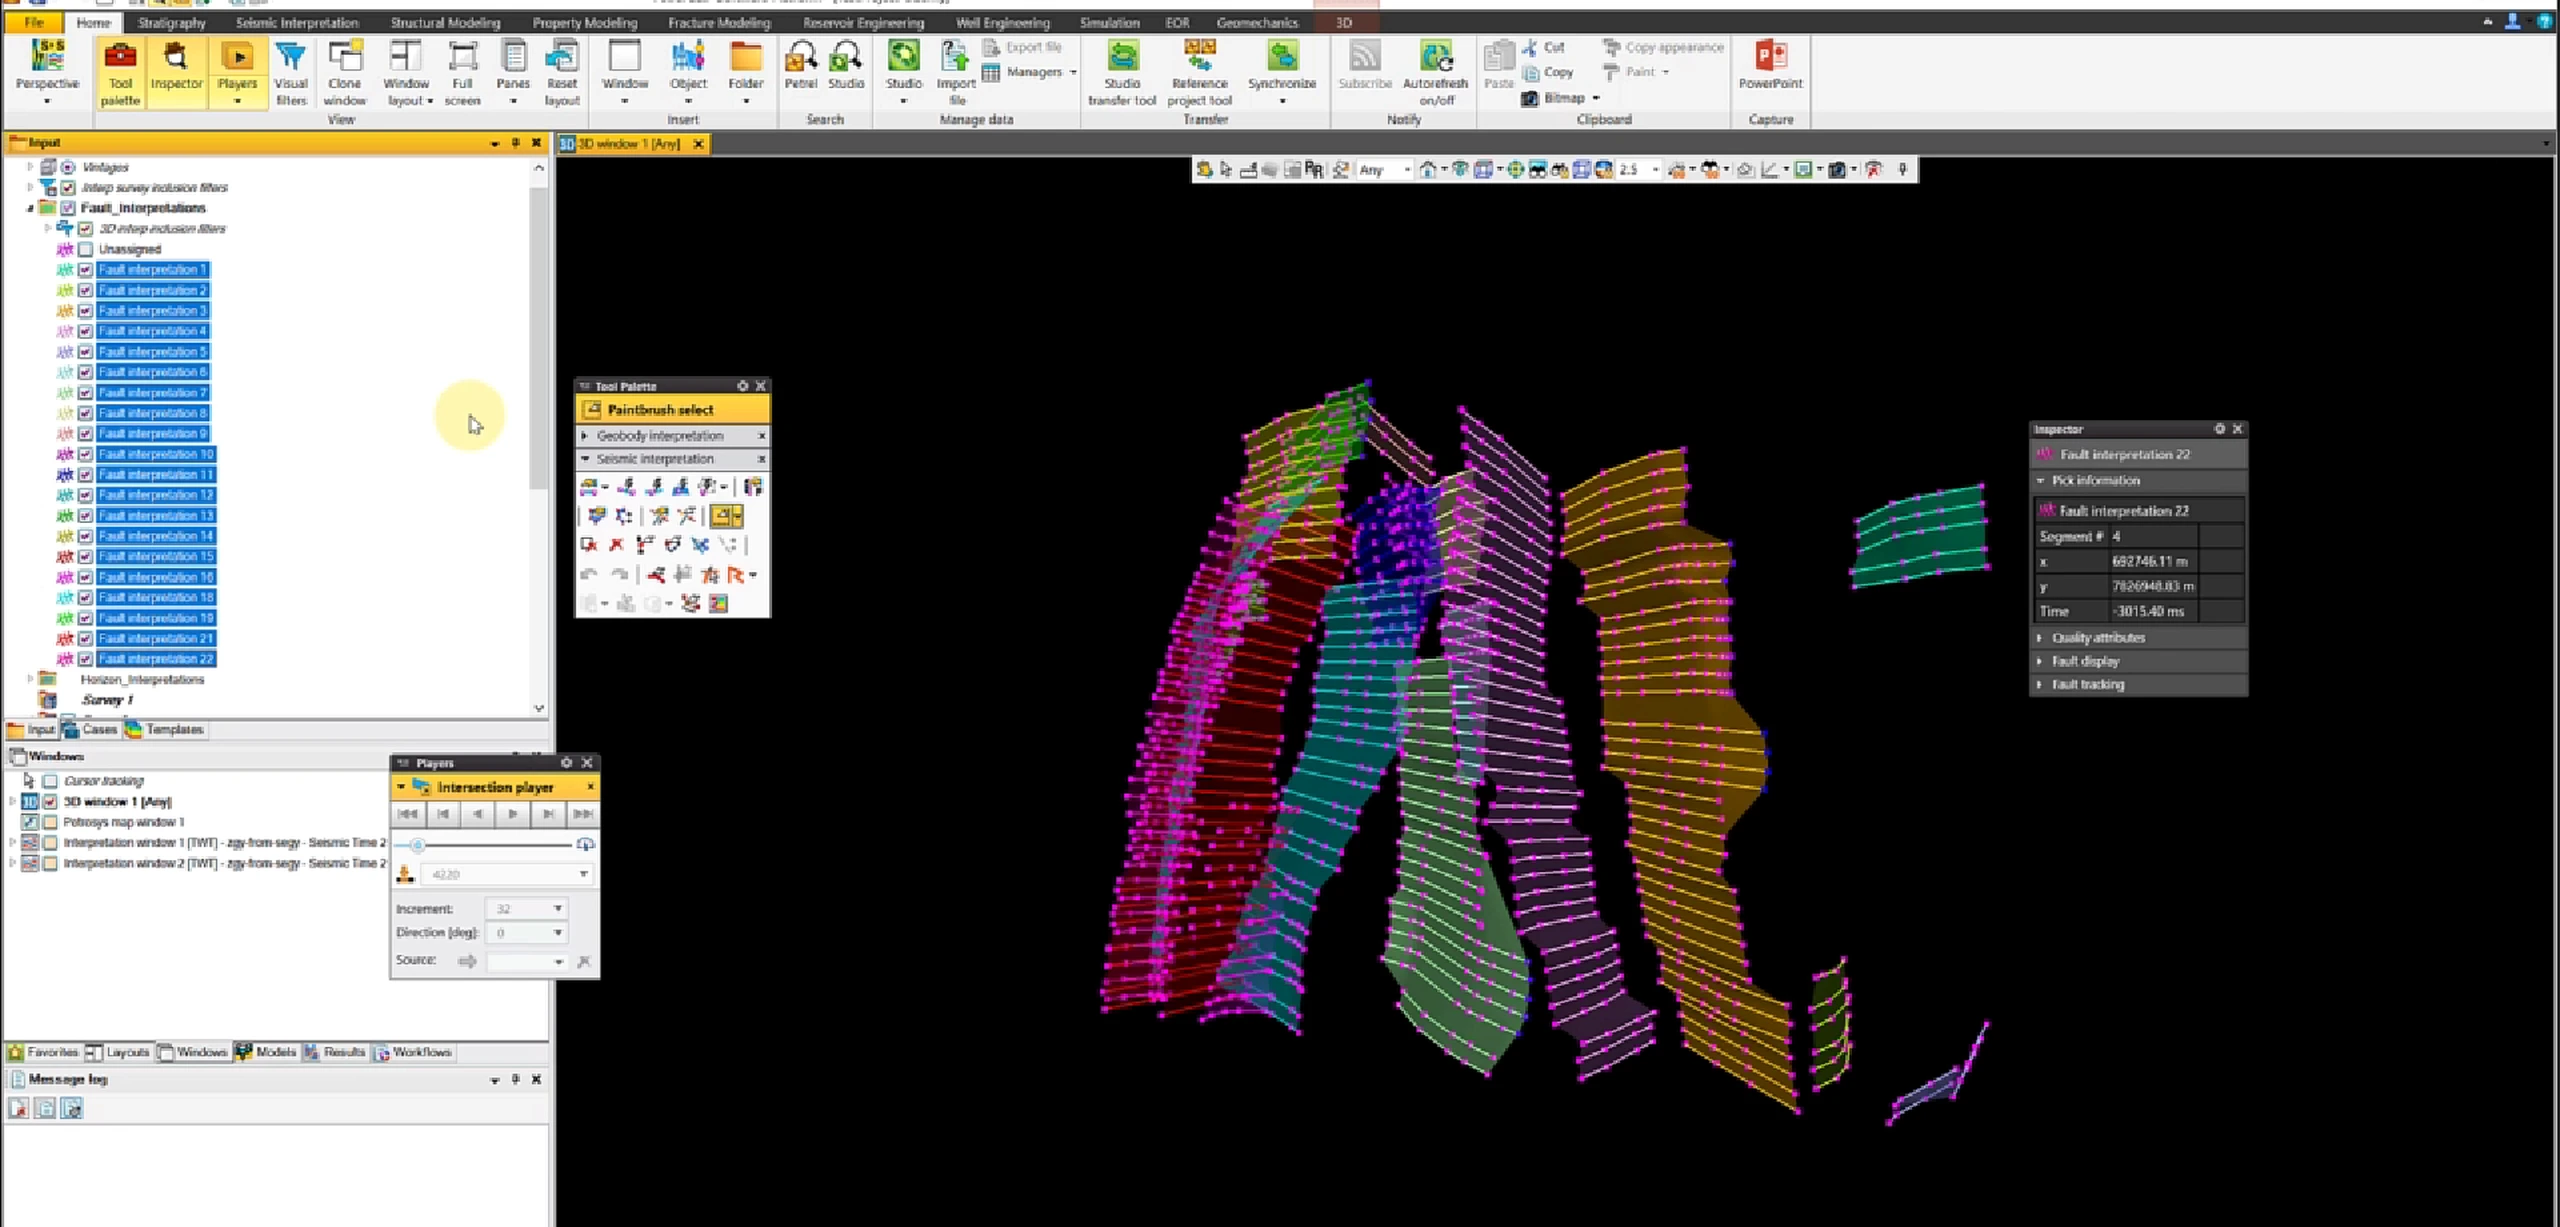Uncheck Fault interpretation 10 checkbox
This screenshot has width=2560, height=1227.
[x=85, y=454]
